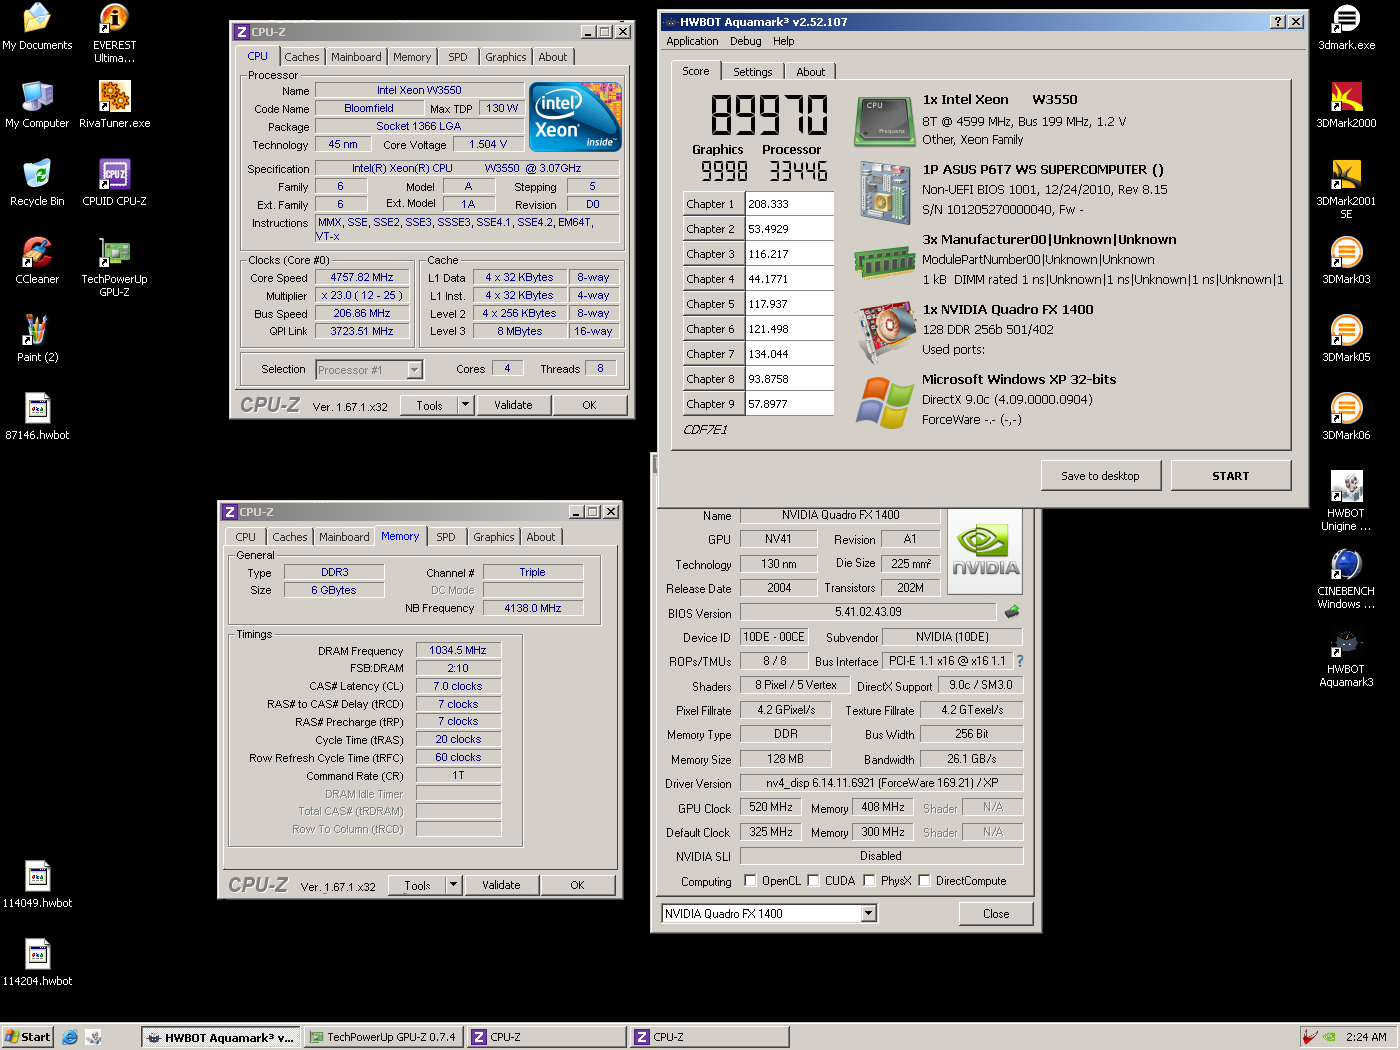Open Graphics tab in Memory CPU-Z window
This screenshot has width=1400, height=1050.
(x=494, y=537)
